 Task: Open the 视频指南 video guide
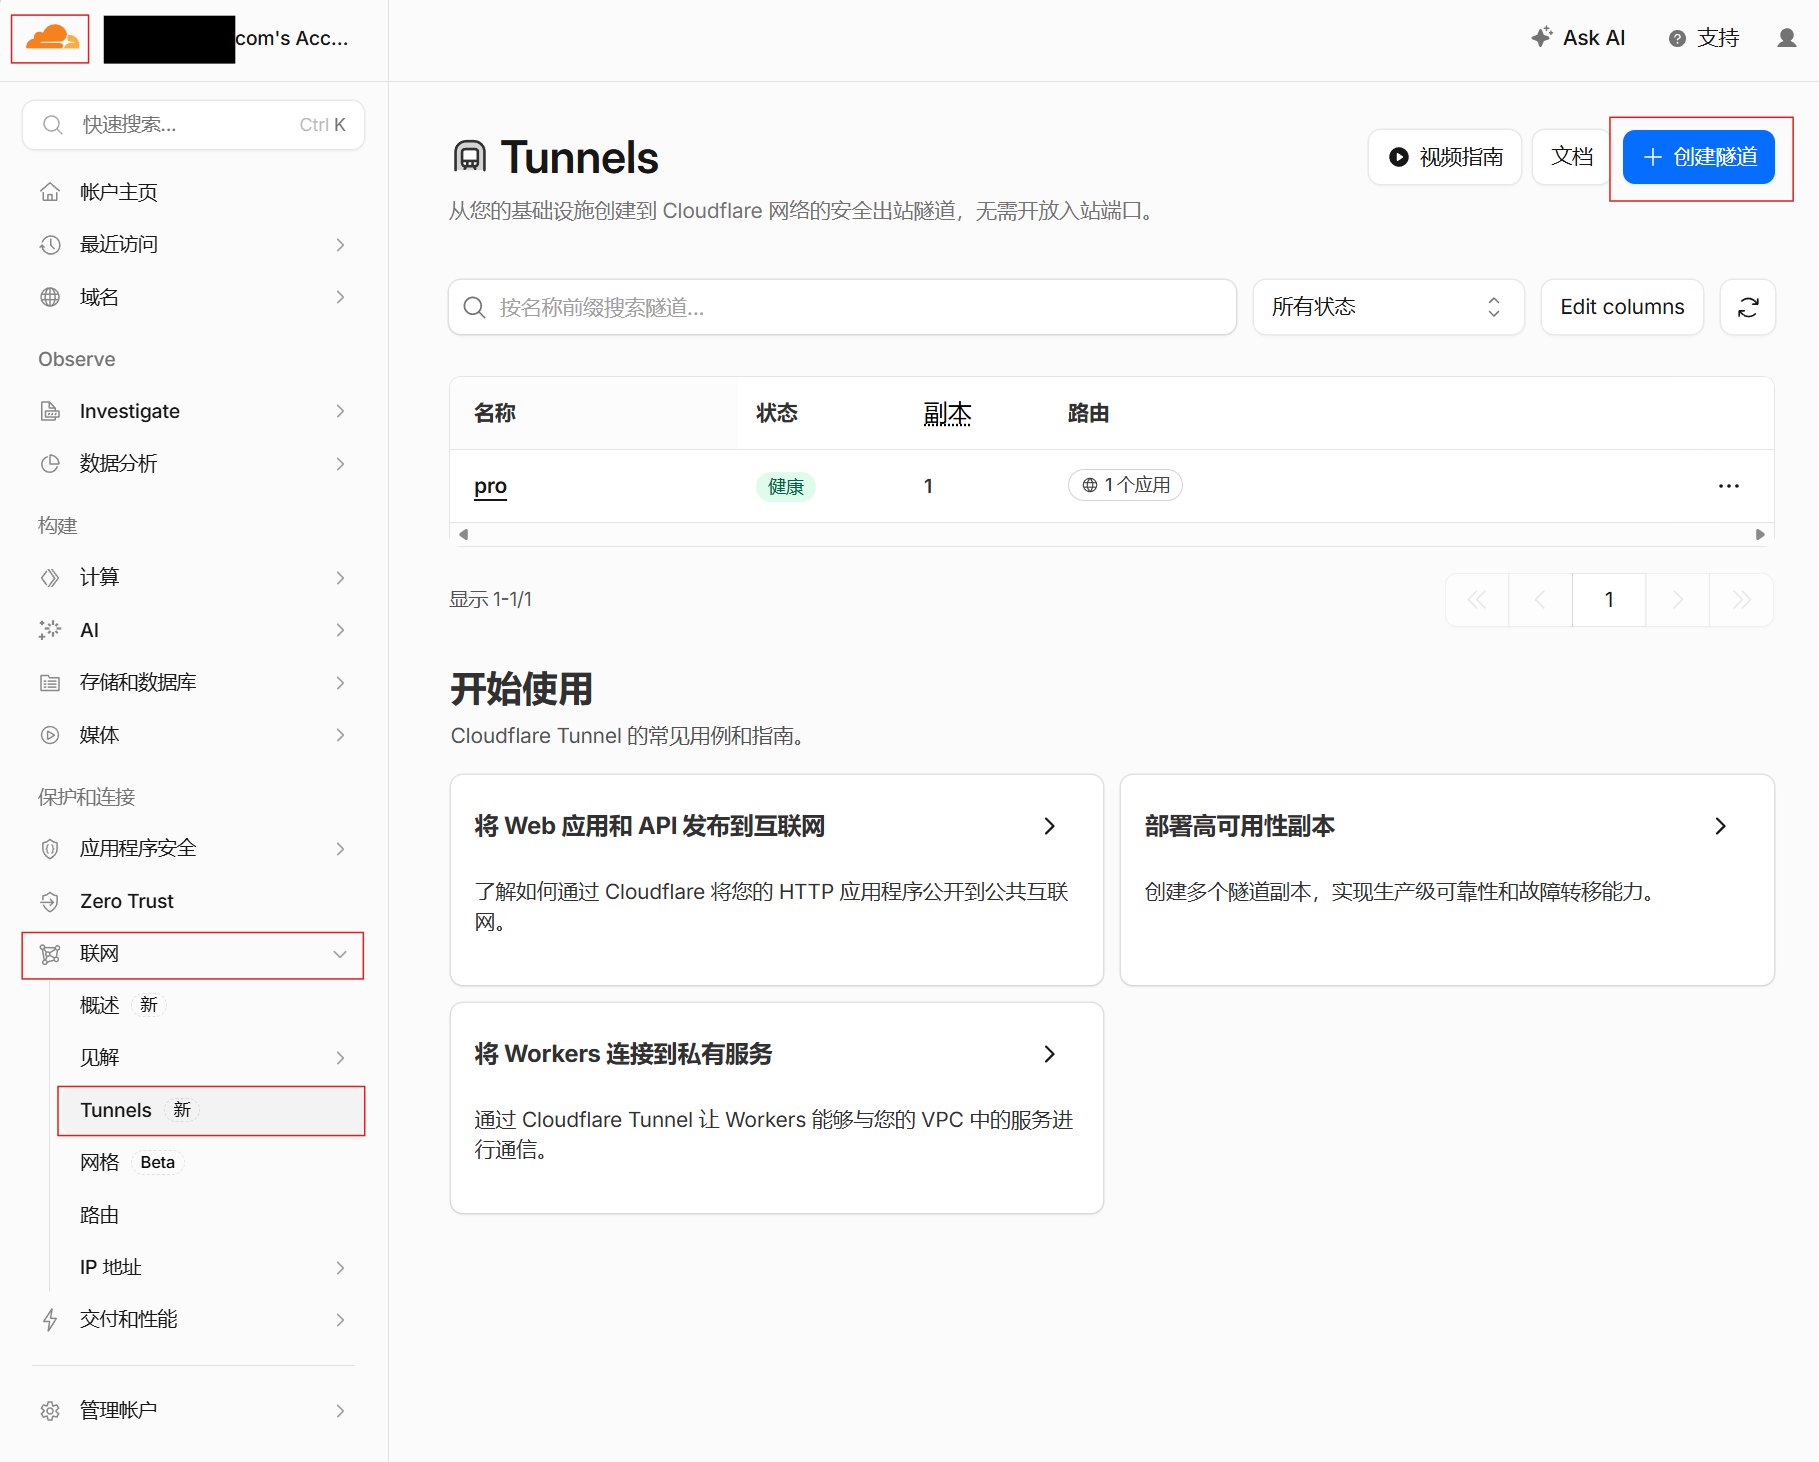(x=1444, y=157)
